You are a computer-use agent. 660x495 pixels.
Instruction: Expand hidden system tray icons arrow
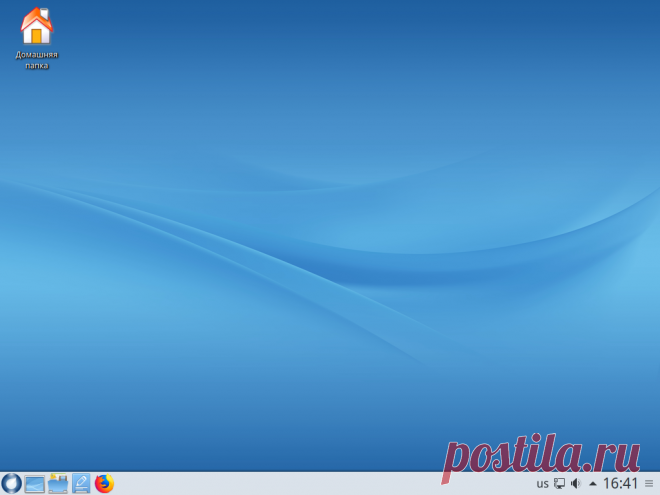click(x=593, y=484)
